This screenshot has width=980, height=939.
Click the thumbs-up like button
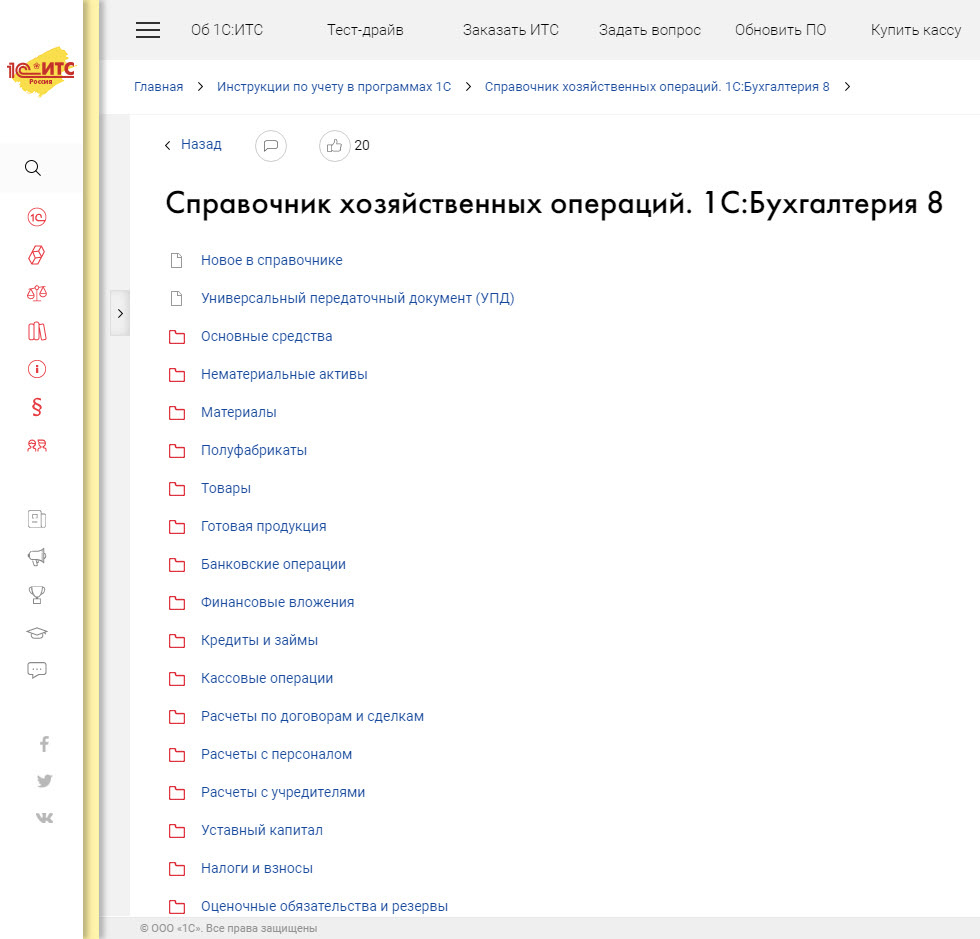pos(334,146)
